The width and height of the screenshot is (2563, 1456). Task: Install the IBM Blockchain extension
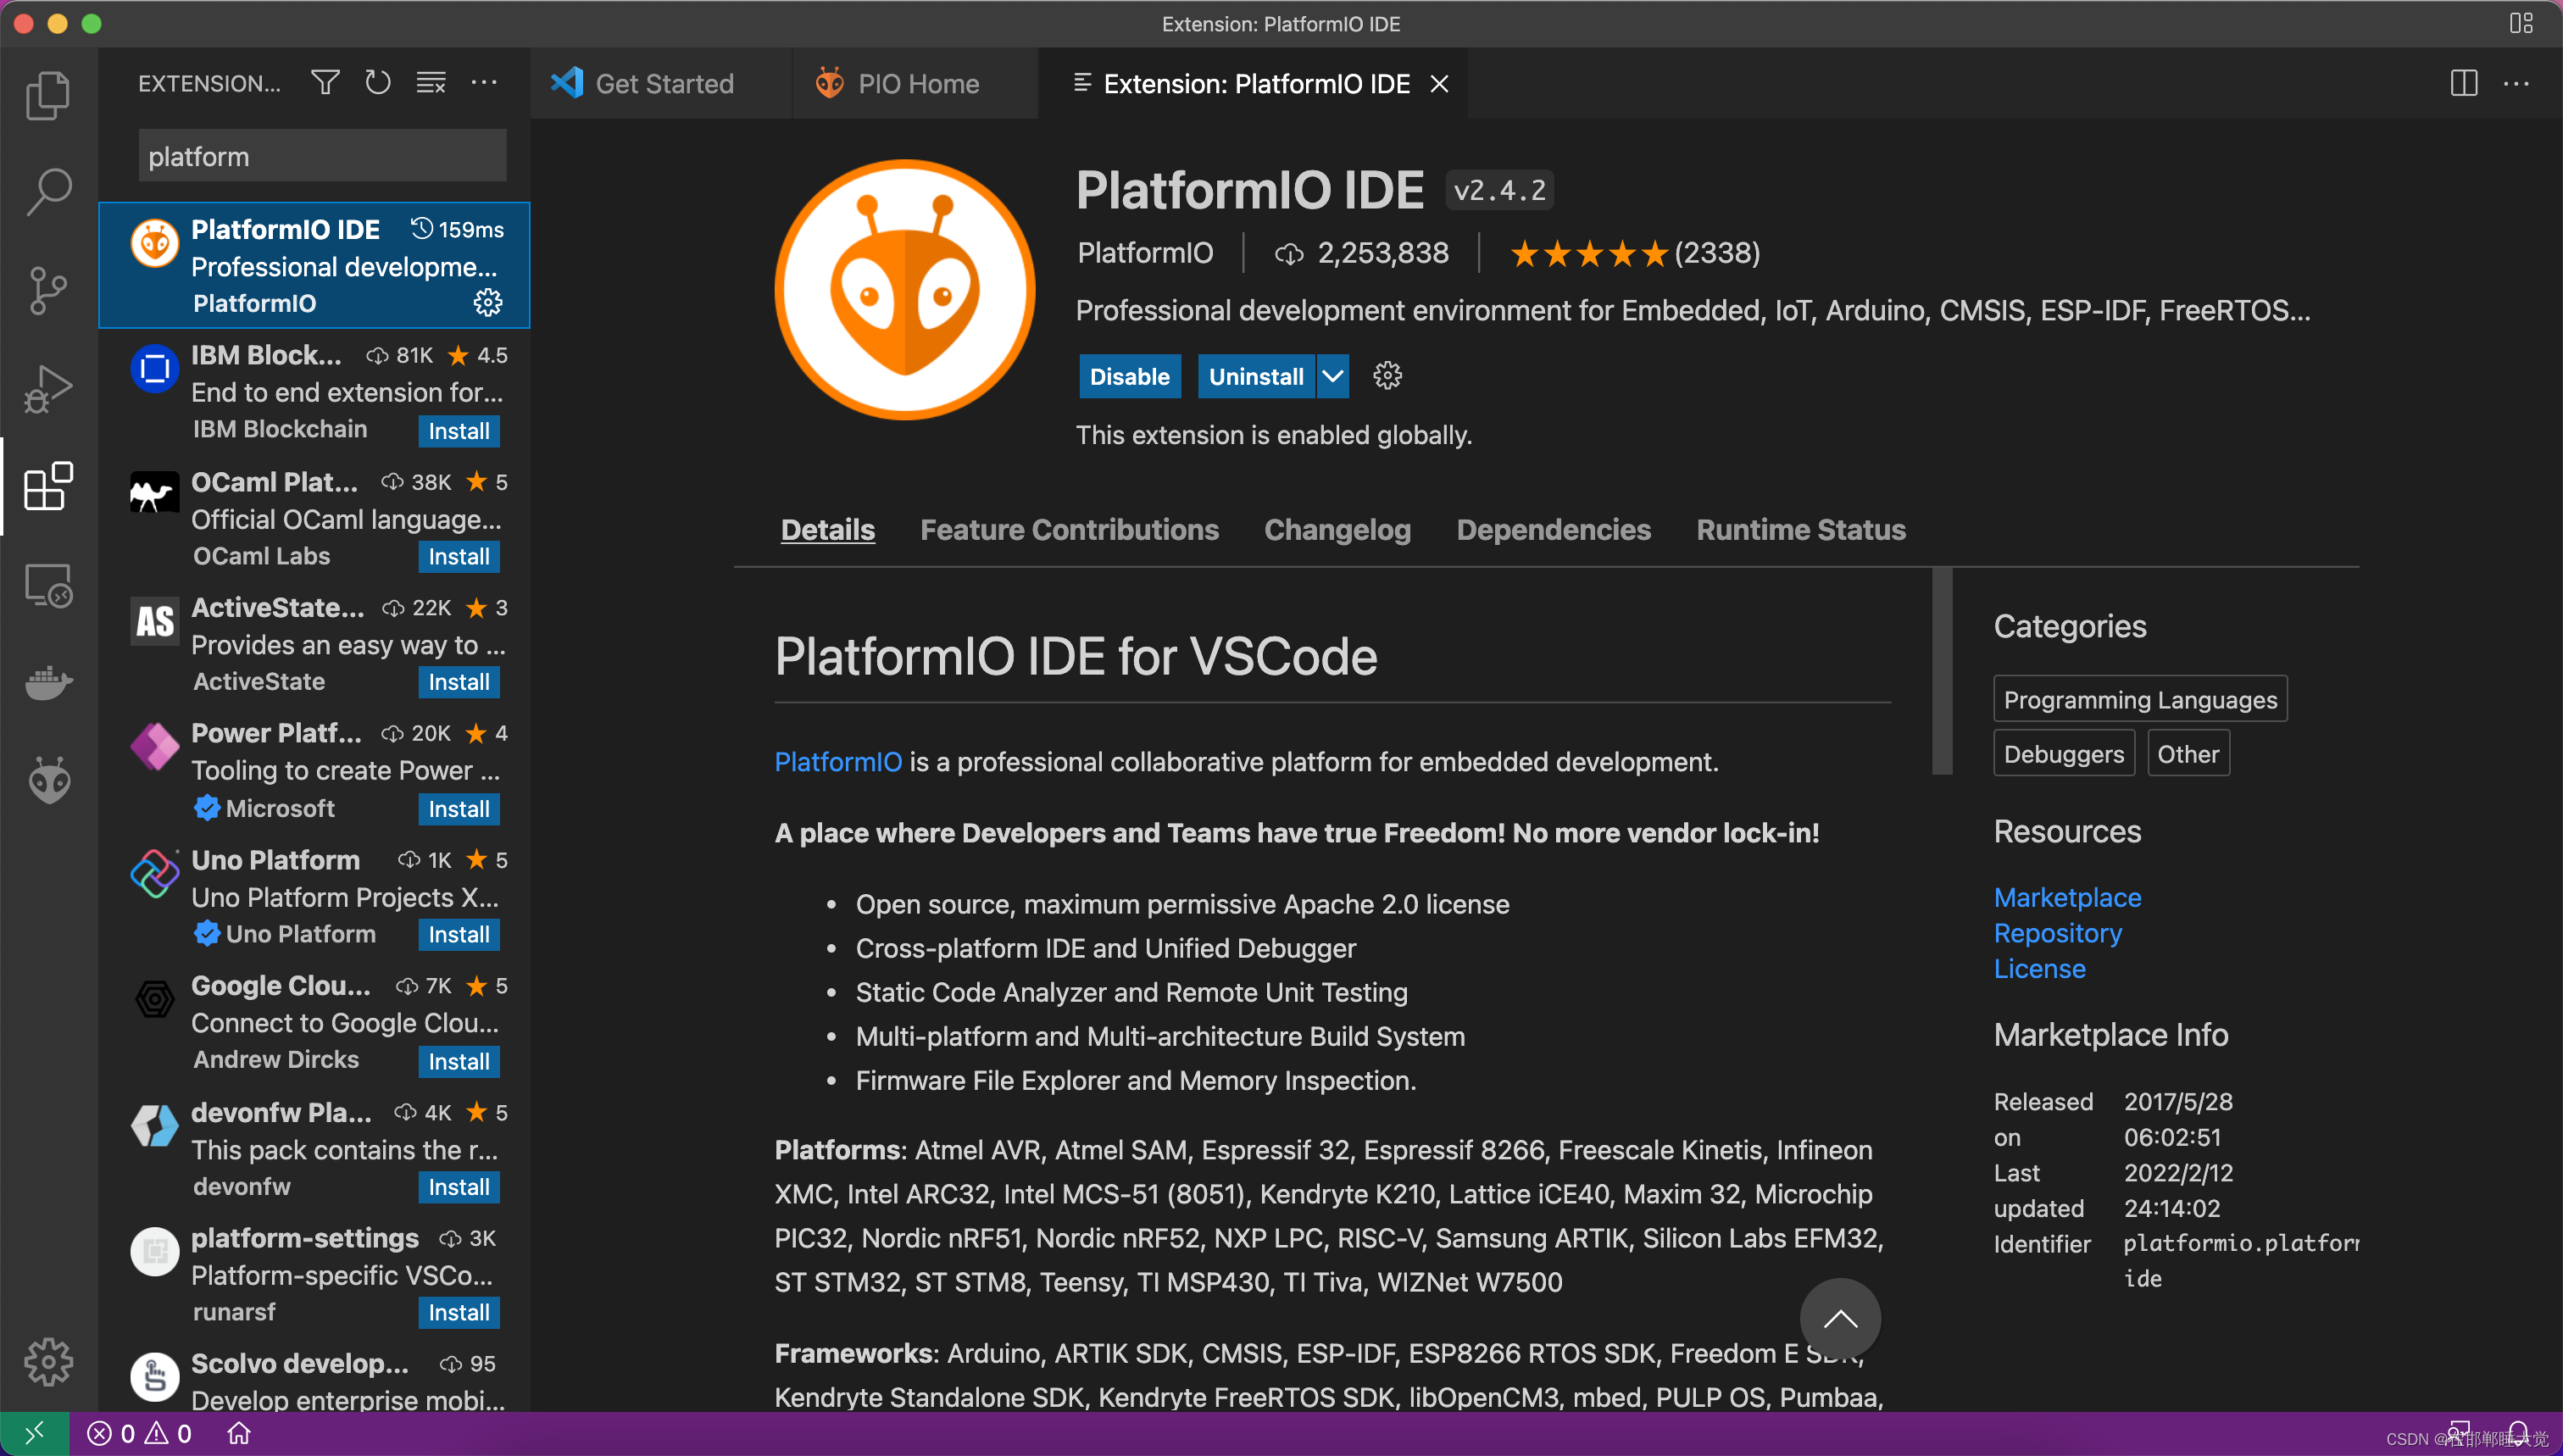point(458,431)
